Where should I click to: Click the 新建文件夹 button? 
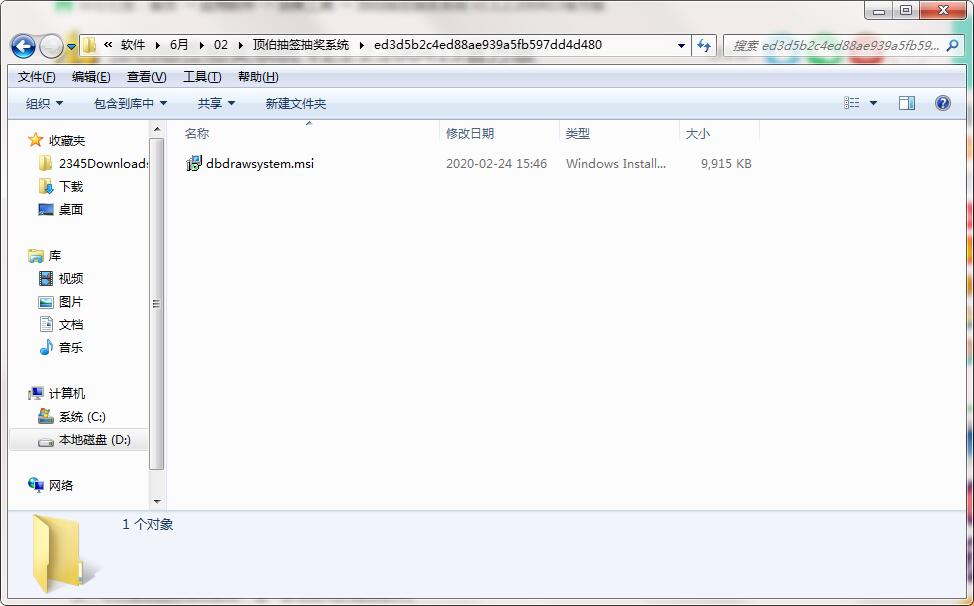coord(296,104)
